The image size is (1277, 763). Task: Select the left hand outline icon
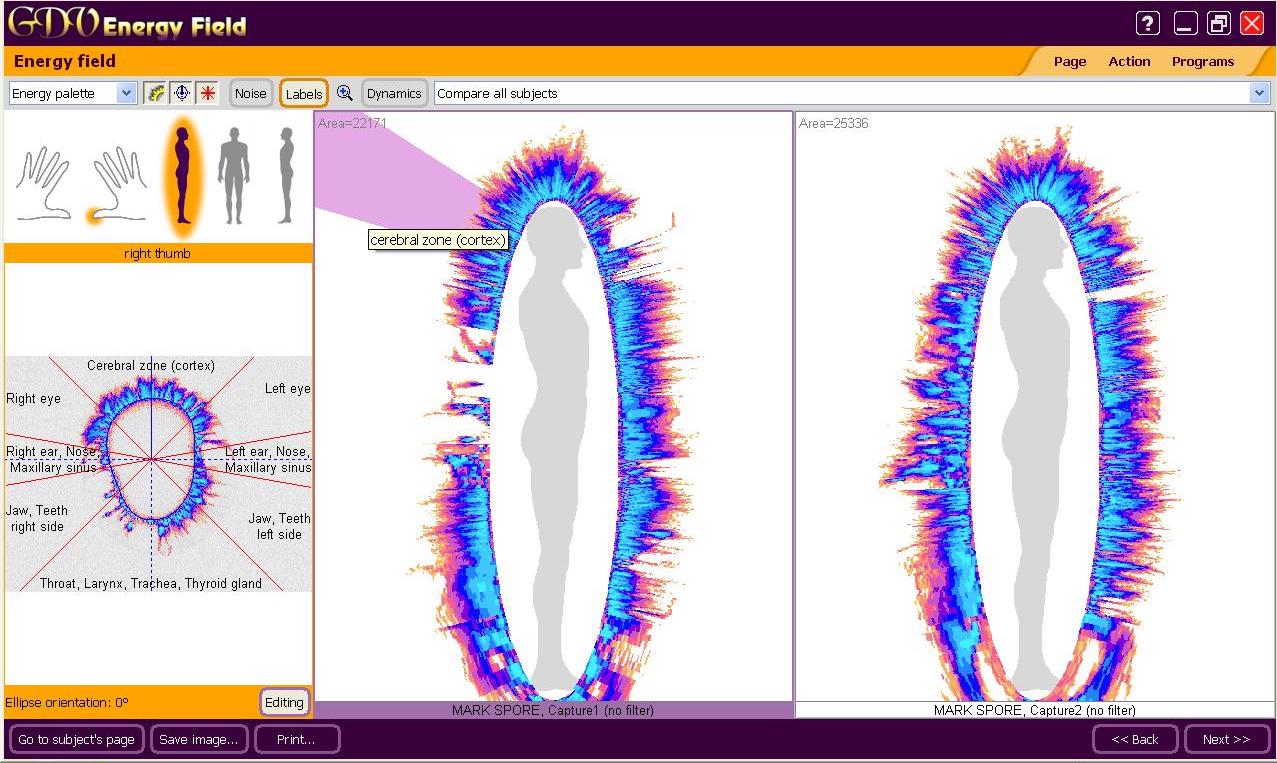pyautogui.click(x=42, y=184)
